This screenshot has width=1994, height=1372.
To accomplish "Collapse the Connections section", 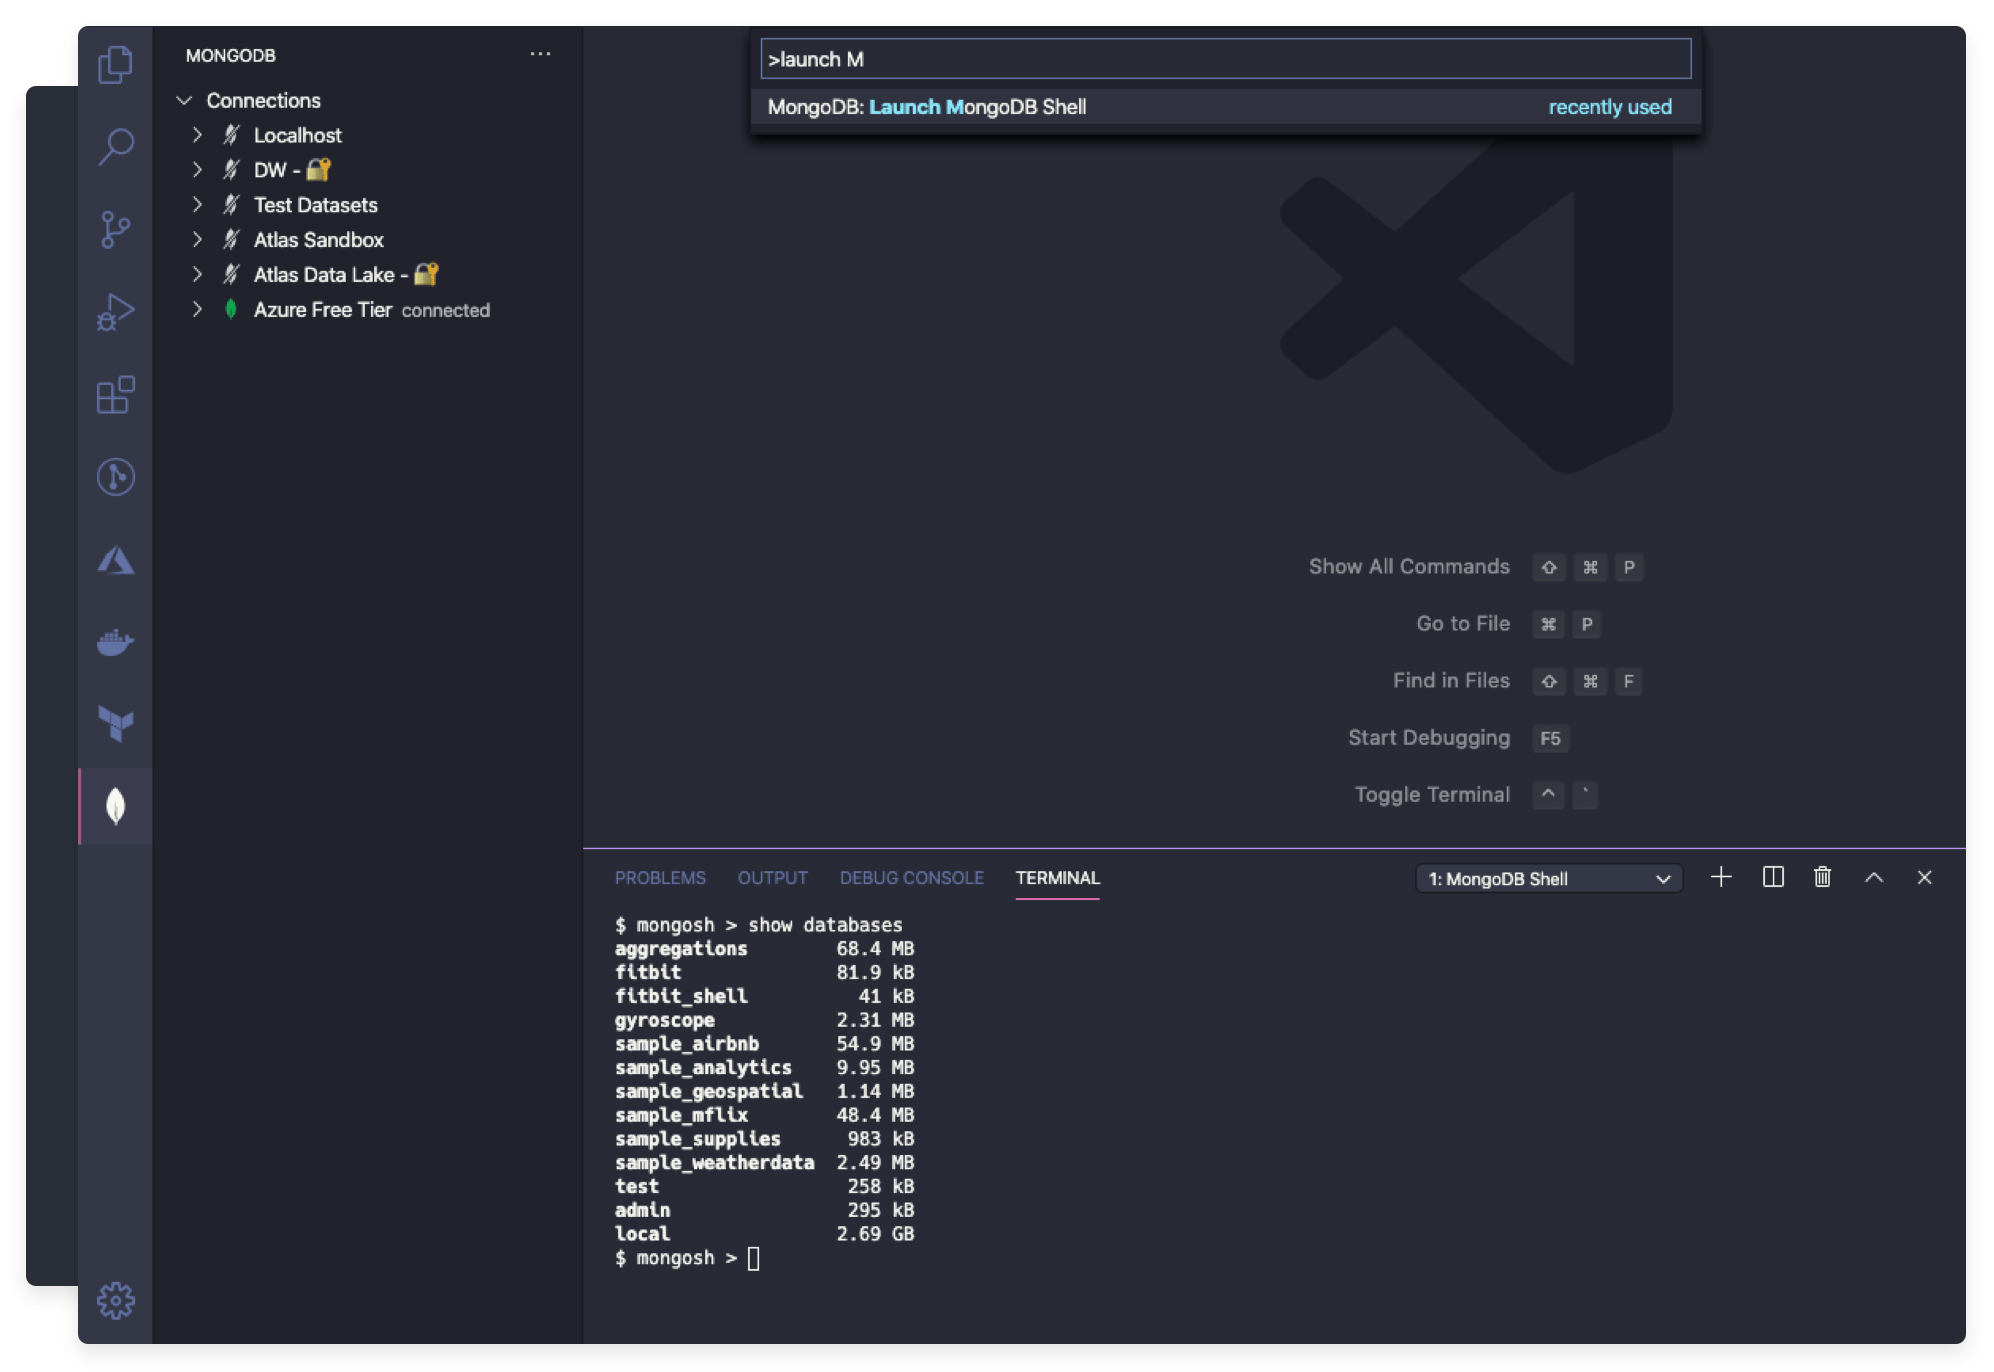I will pos(185,101).
